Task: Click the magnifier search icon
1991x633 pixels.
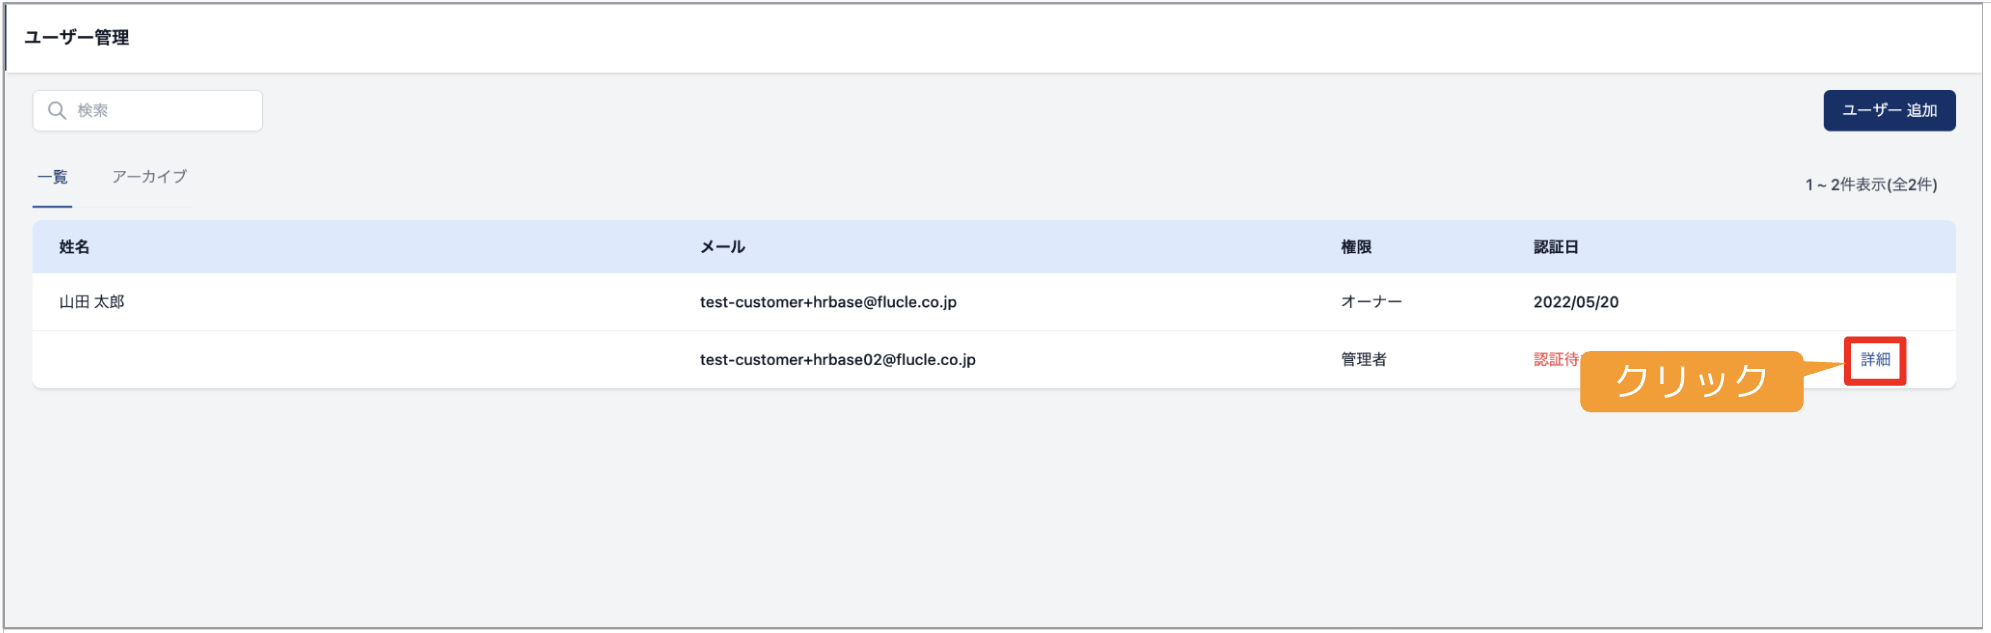Action: tap(57, 110)
